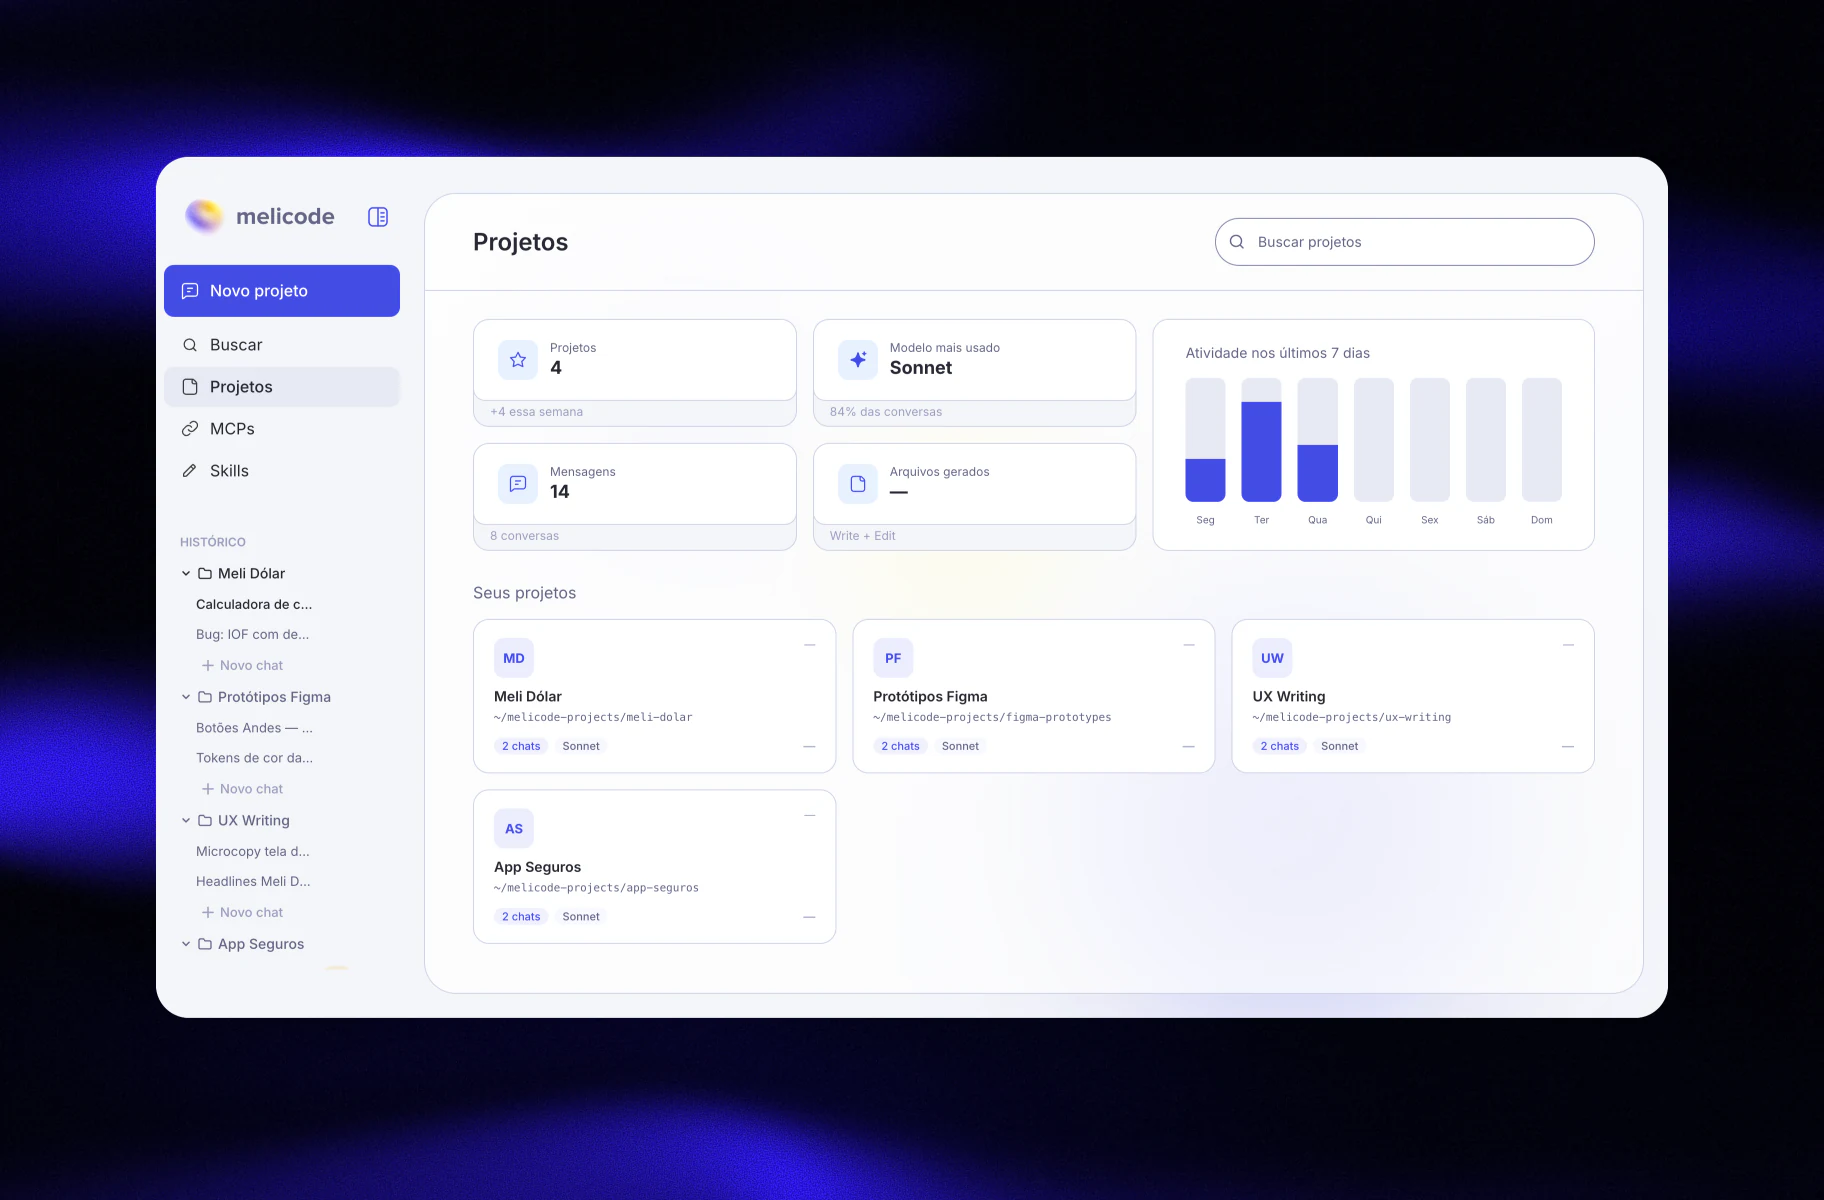Viewport: 1824px width, 1200px height.
Task: Click the top dash on Meli Dólar card
Action: 810,645
